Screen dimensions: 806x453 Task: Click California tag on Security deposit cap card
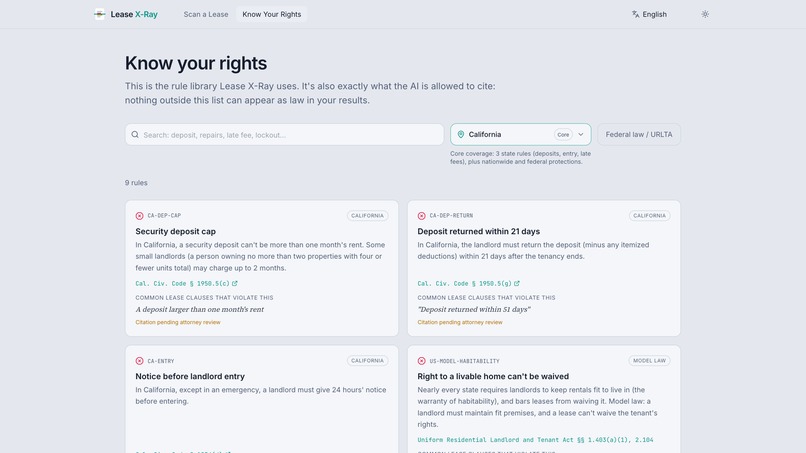point(368,216)
